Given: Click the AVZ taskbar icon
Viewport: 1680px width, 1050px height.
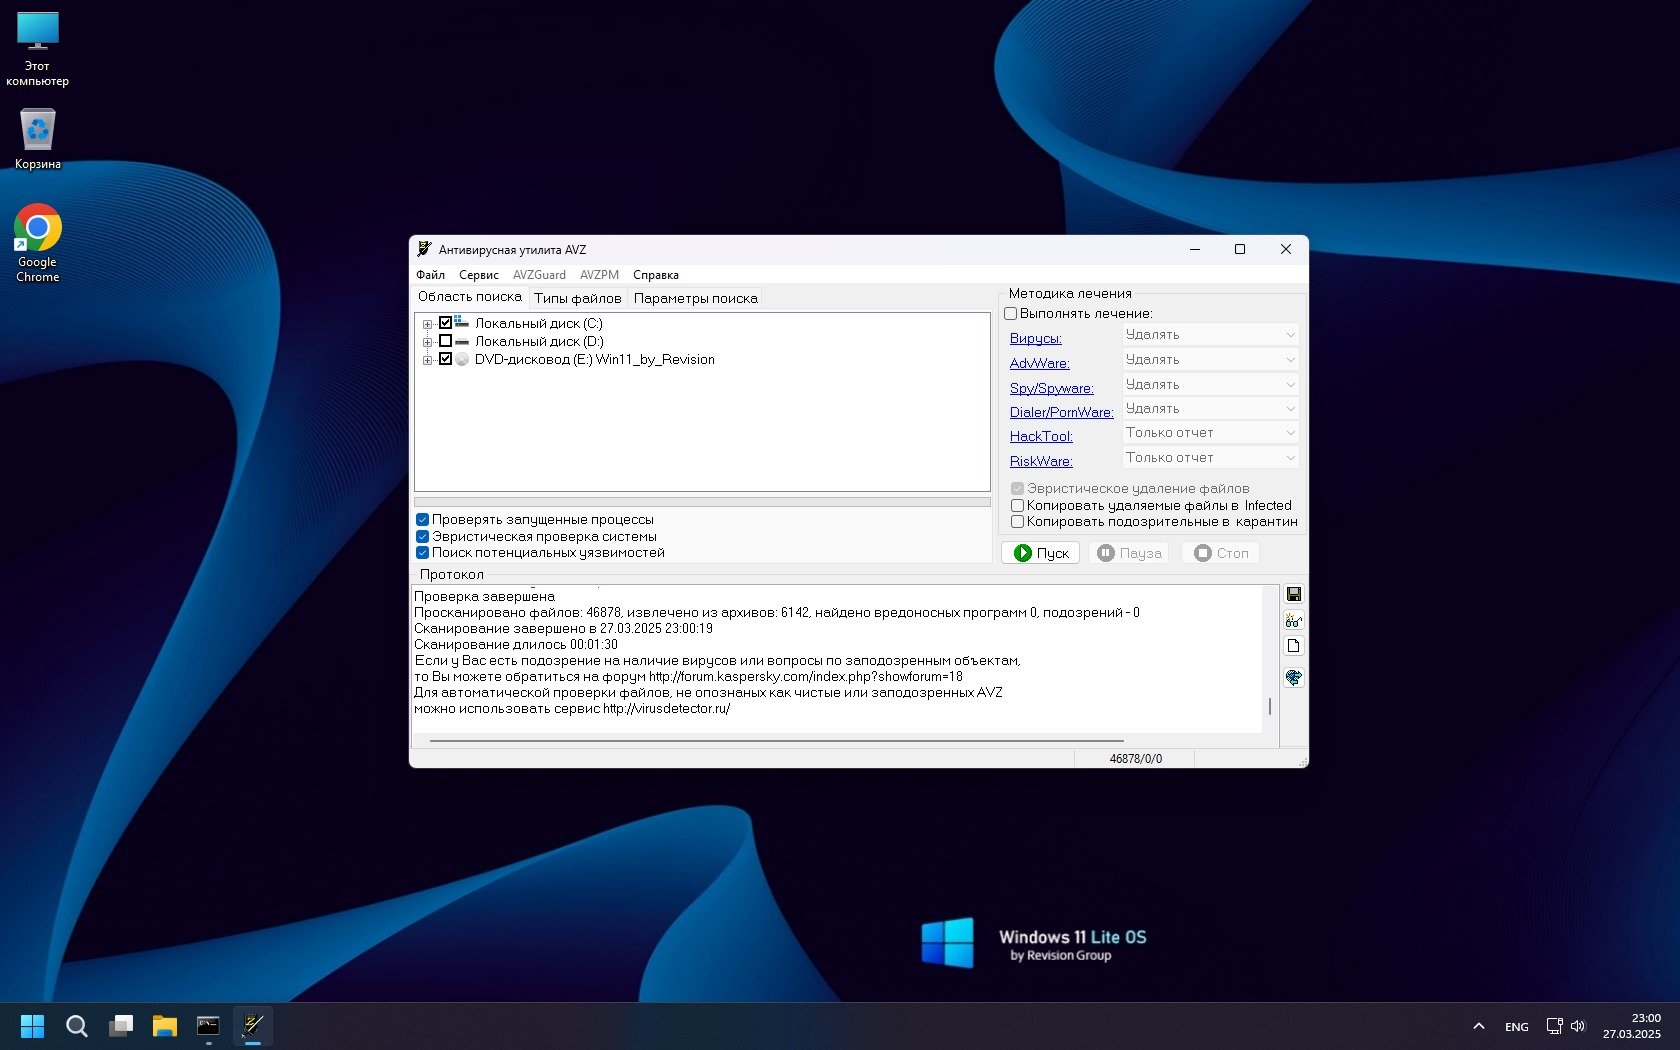Looking at the screenshot, I should [x=253, y=1026].
